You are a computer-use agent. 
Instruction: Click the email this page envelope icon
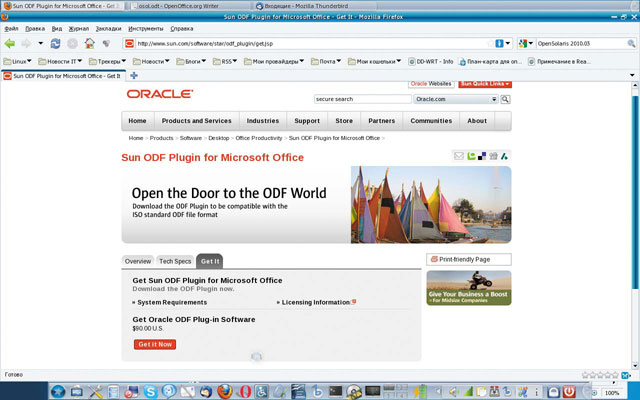click(x=459, y=156)
